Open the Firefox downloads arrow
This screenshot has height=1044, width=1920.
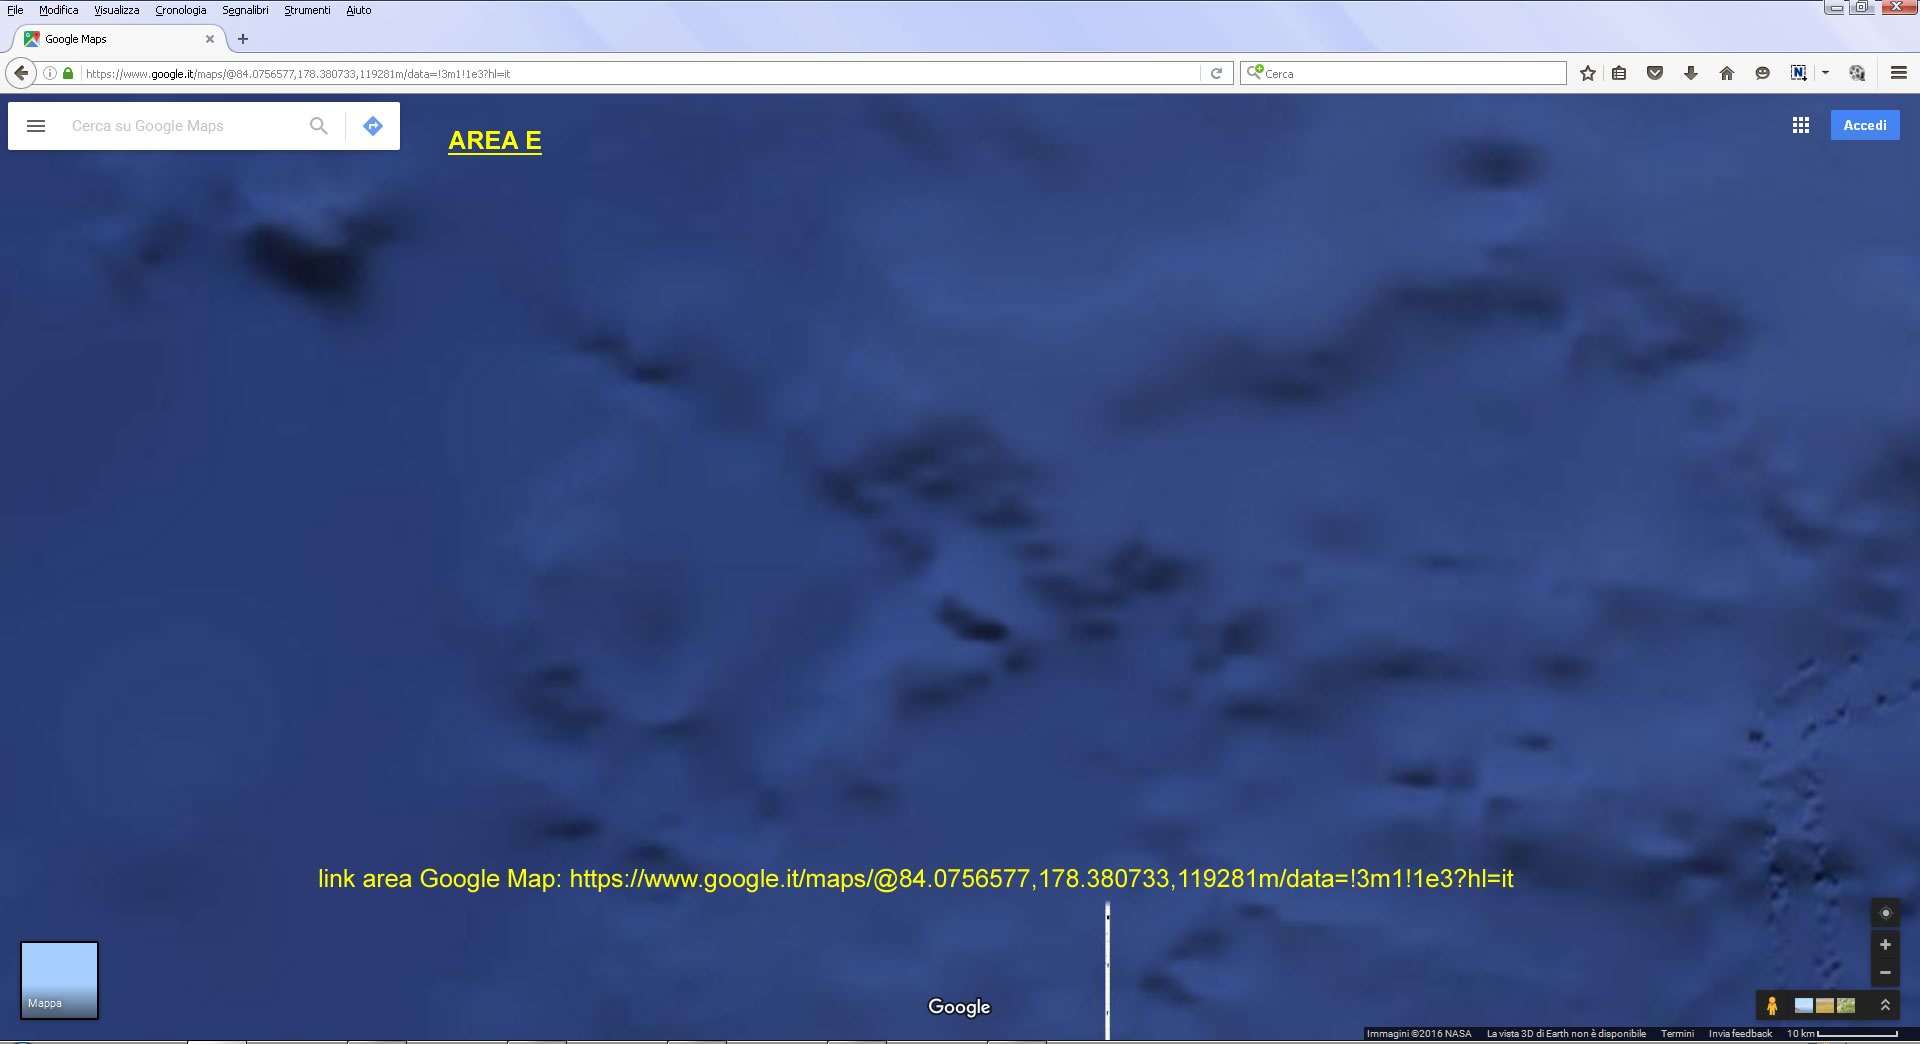[1691, 73]
